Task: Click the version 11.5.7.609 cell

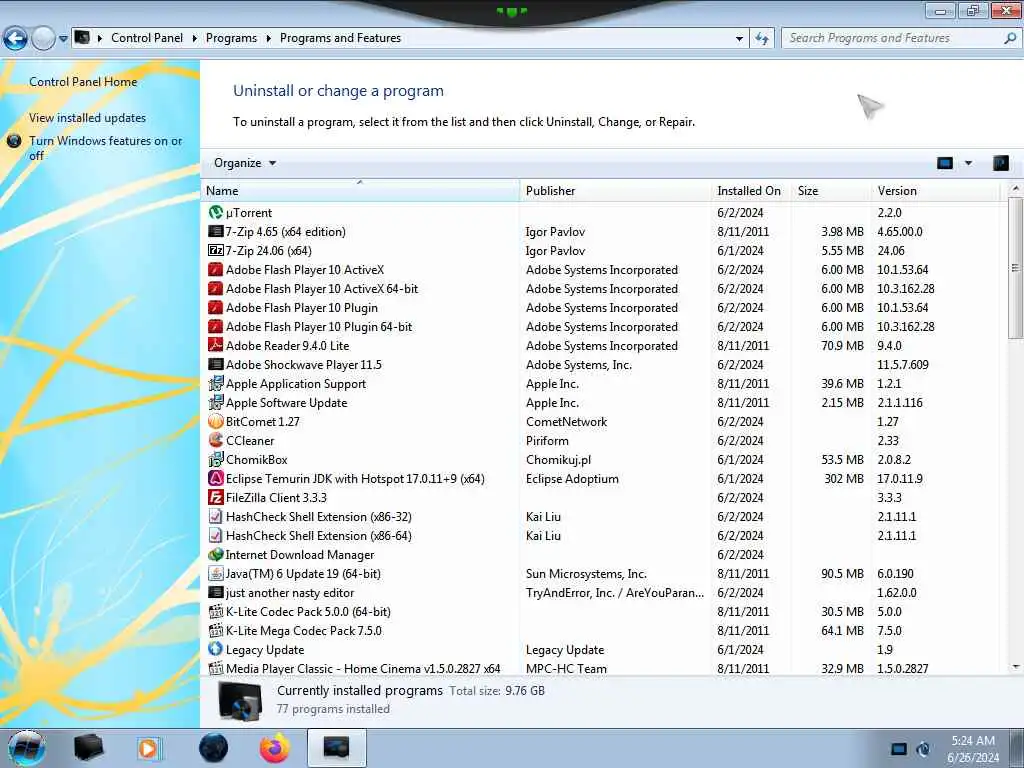Action: coord(903,364)
